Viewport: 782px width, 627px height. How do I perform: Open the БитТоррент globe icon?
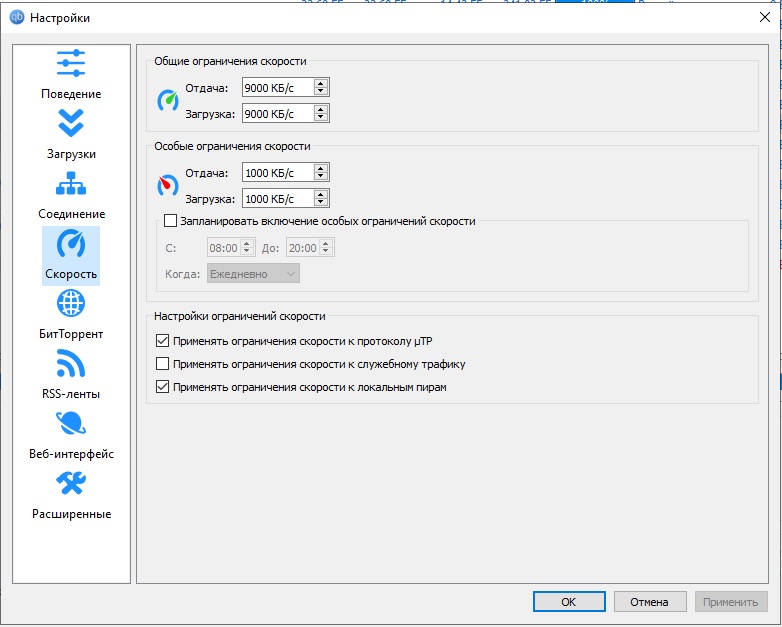pos(71,303)
